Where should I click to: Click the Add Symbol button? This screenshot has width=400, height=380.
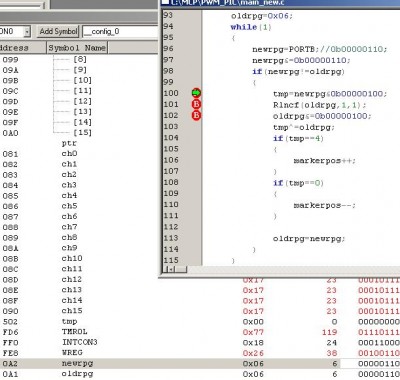click(x=58, y=32)
